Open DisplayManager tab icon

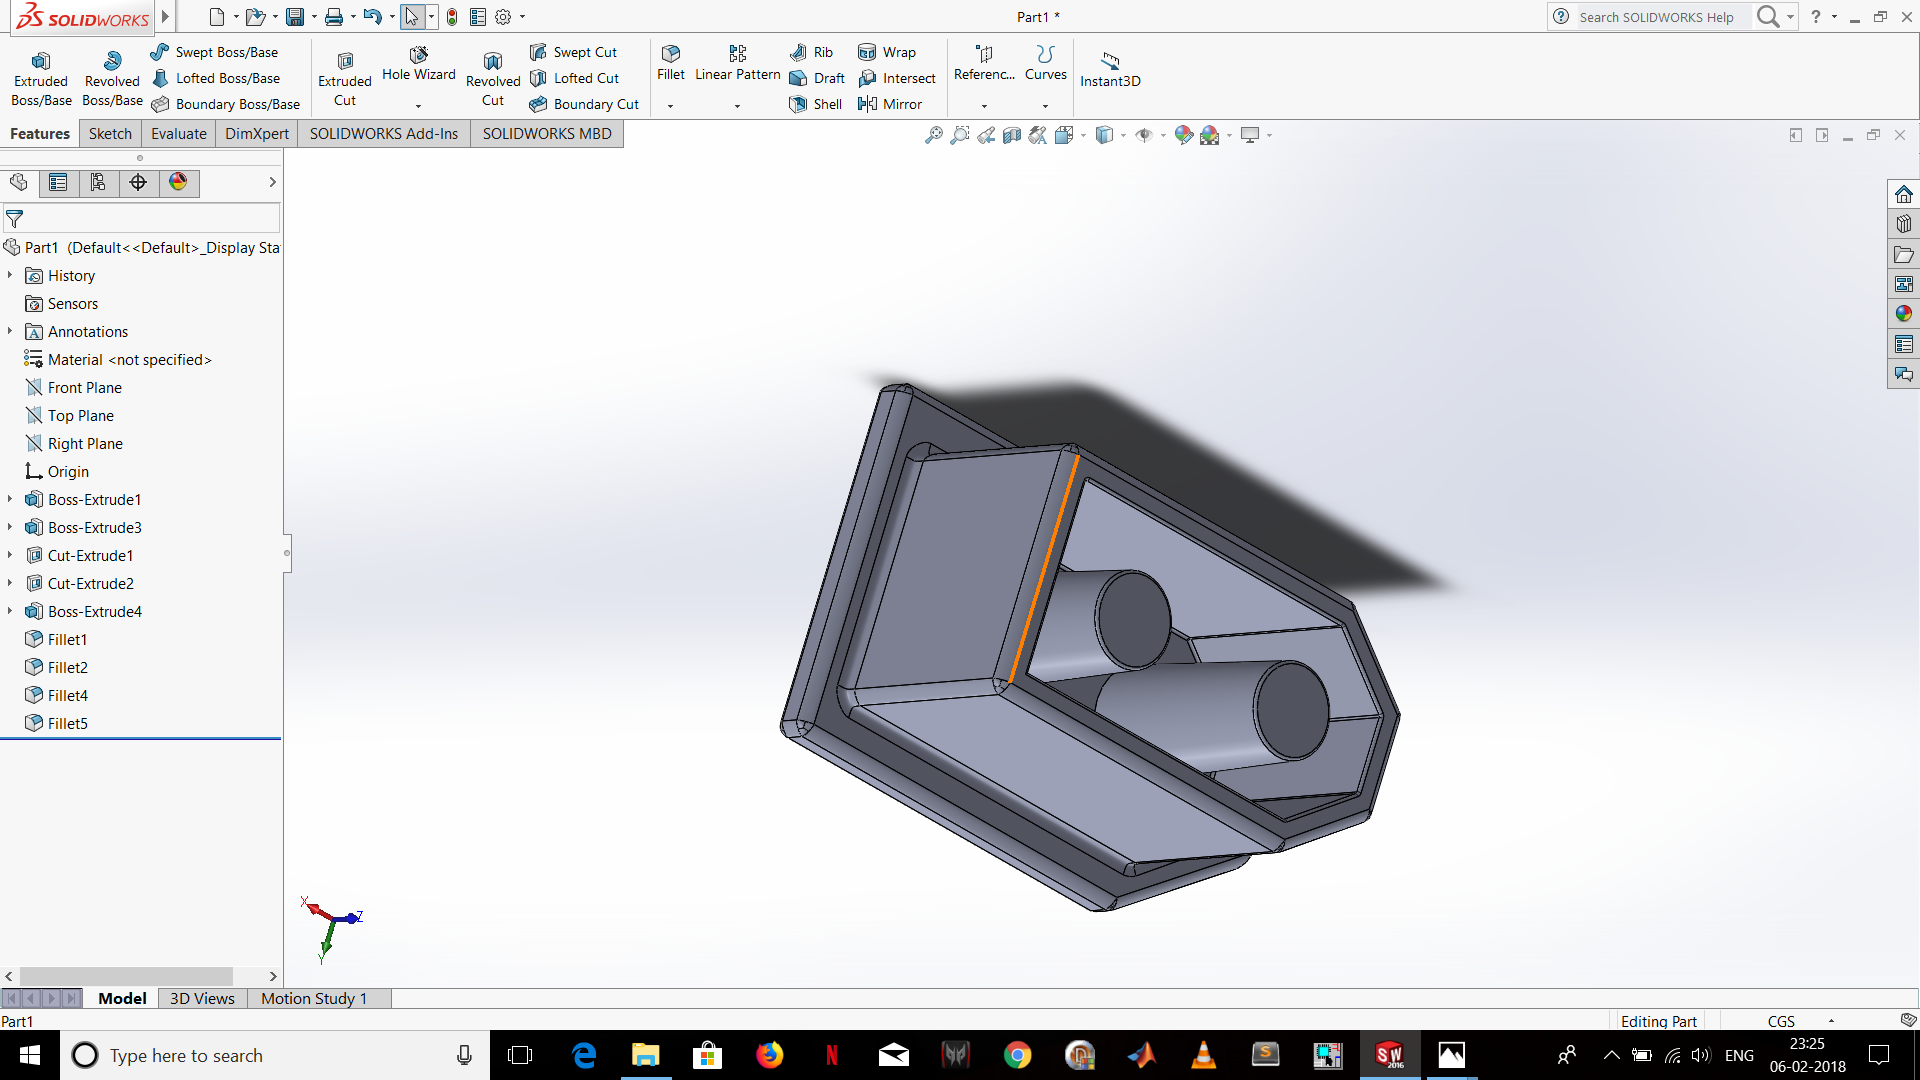(x=178, y=182)
